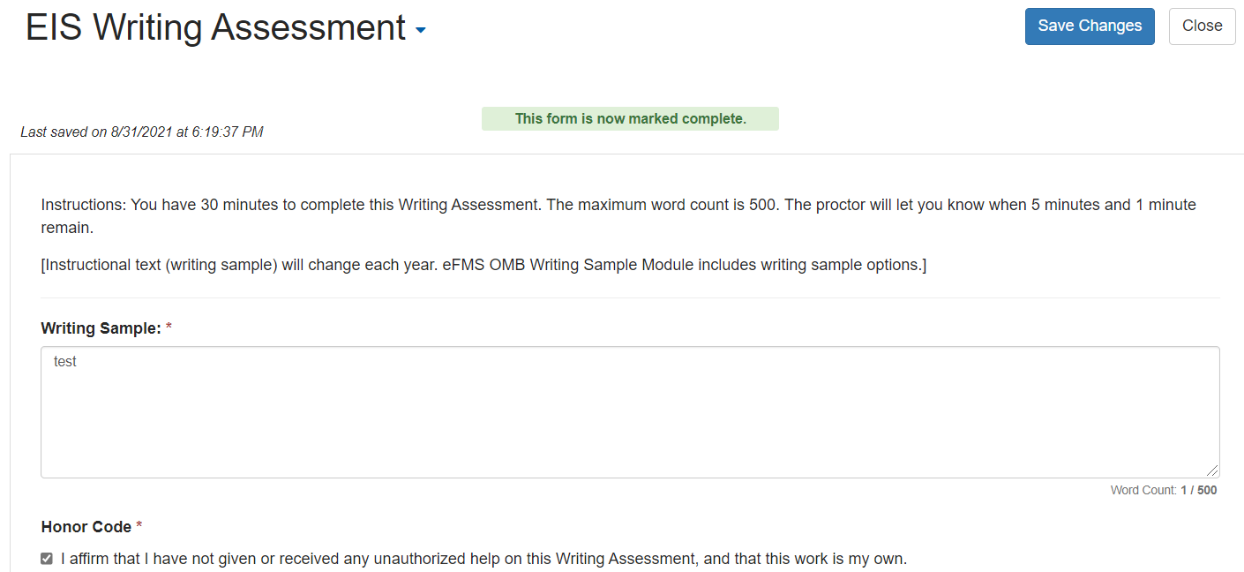Click the Last saved timestamp text
This screenshot has width=1244, height=572.
click(x=142, y=132)
